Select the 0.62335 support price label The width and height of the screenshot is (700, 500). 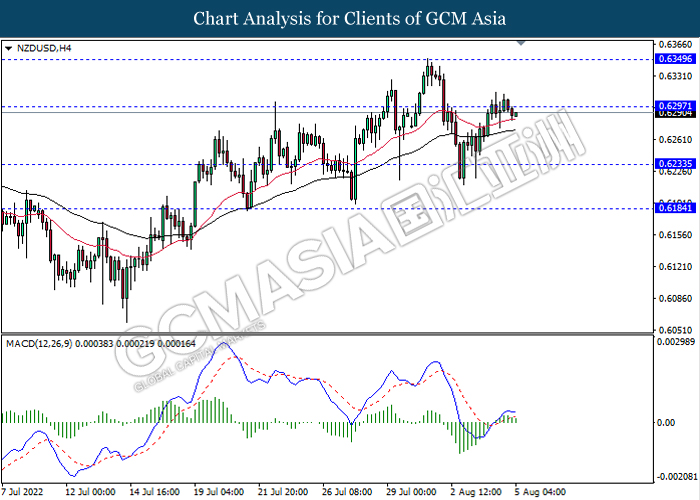[675, 164]
